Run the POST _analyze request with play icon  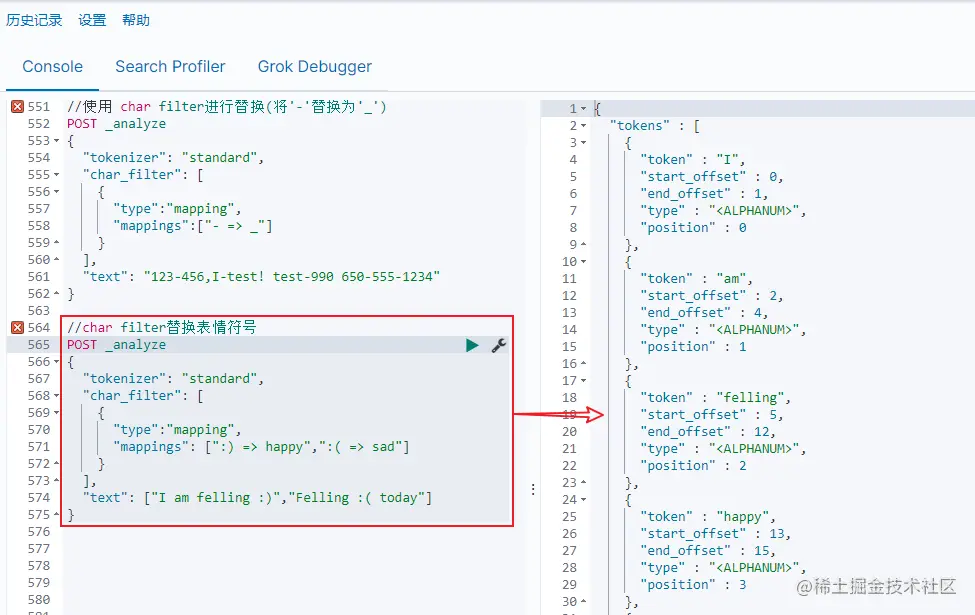point(472,345)
